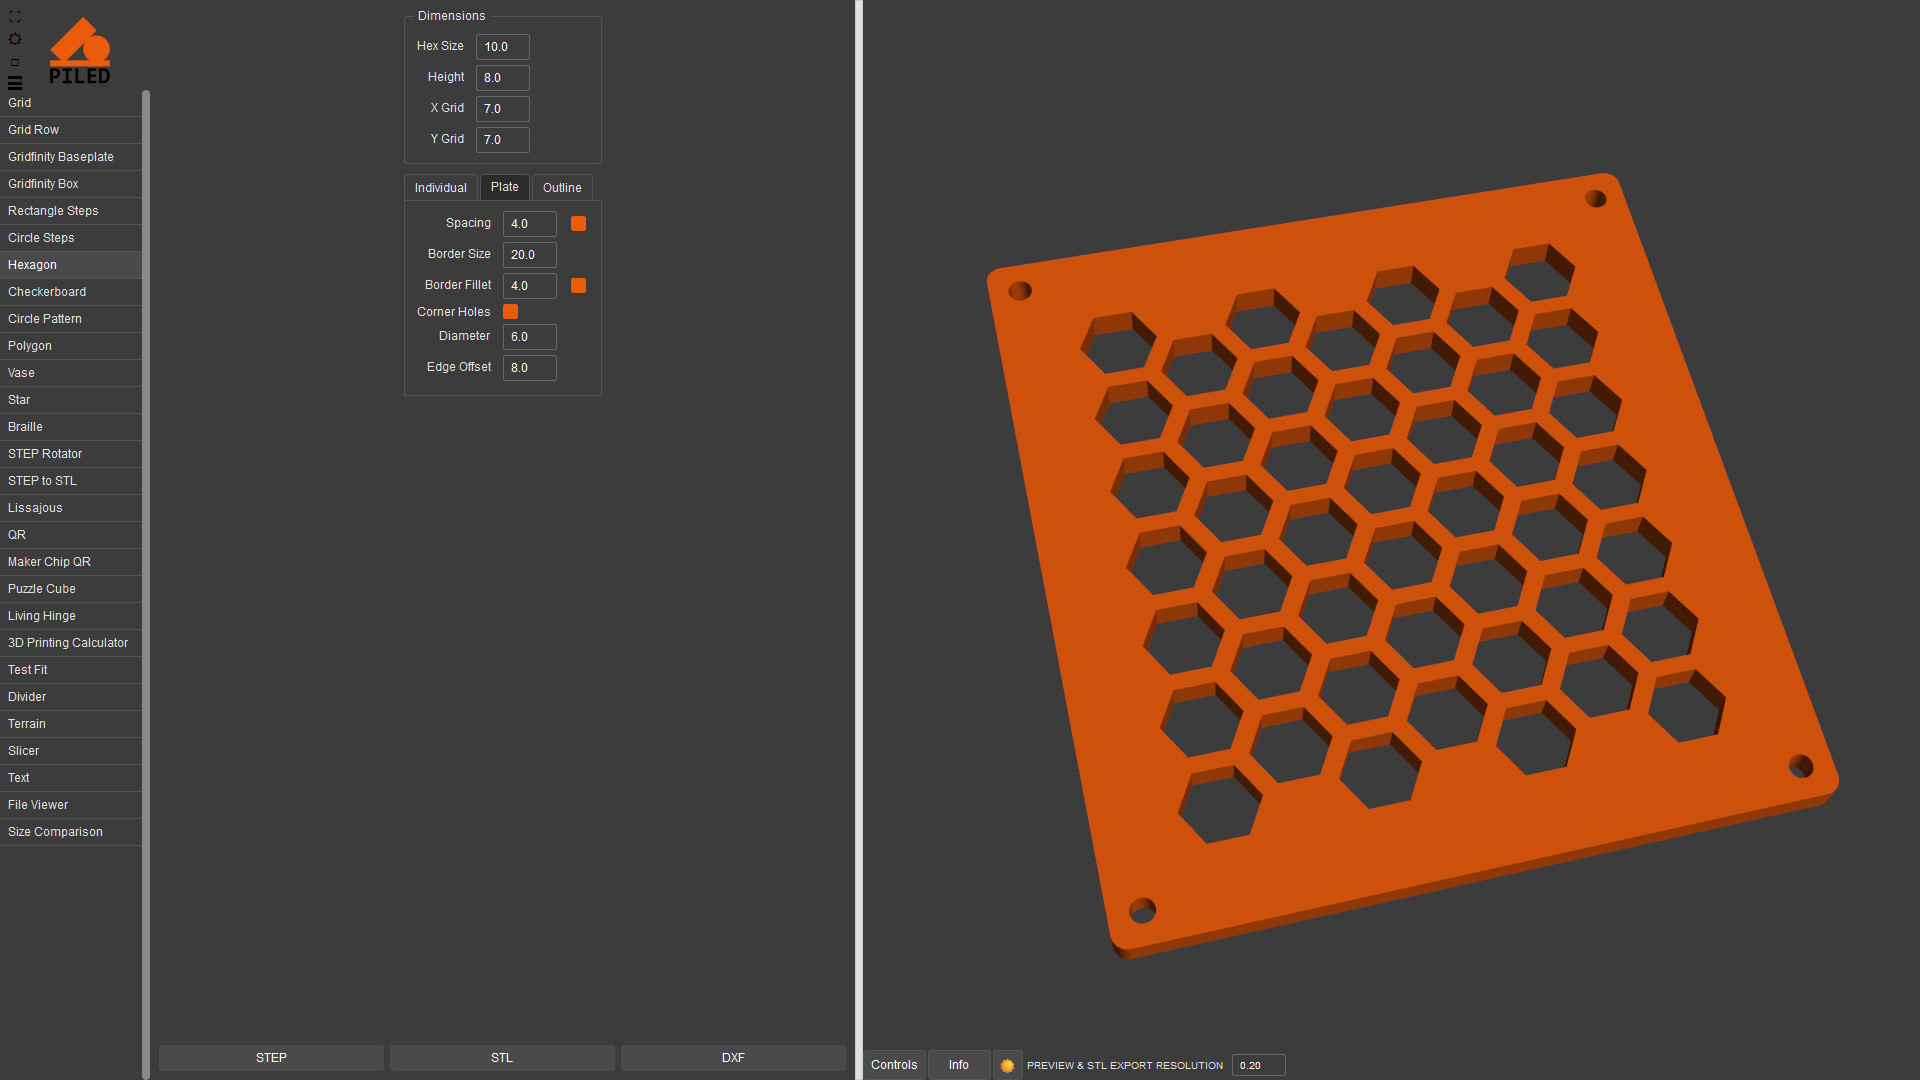Click the orange sun icon near resolution
Image resolution: width=1920 pixels, height=1080 pixels.
1007,1065
